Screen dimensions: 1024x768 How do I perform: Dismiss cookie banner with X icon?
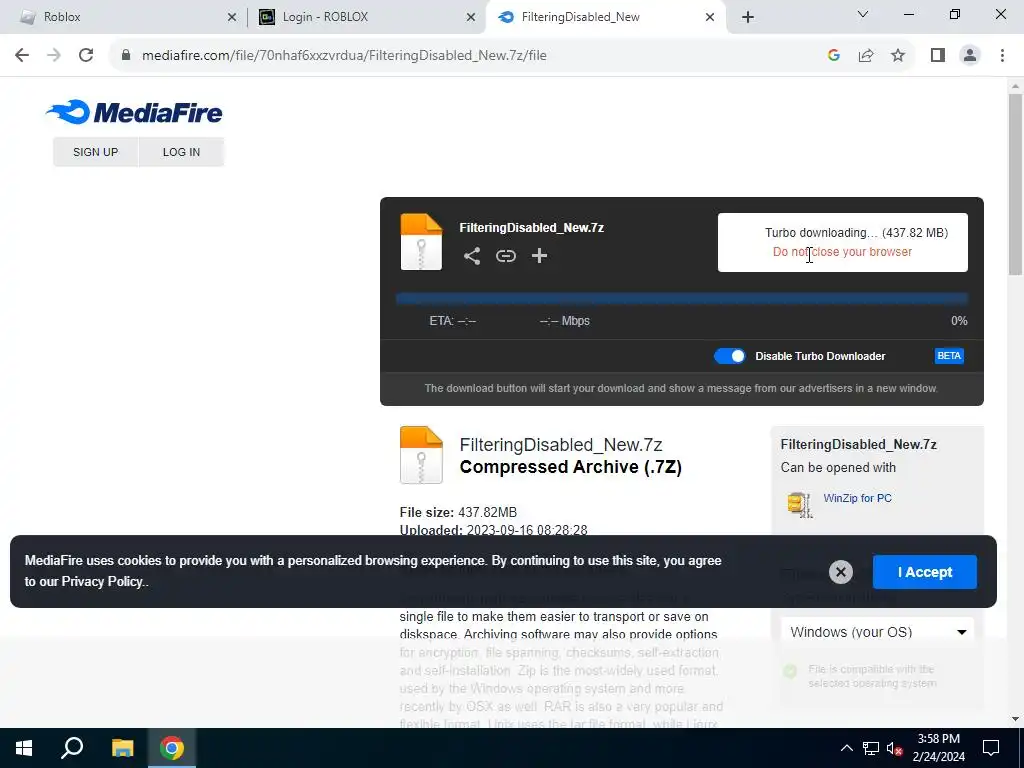tap(840, 572)
